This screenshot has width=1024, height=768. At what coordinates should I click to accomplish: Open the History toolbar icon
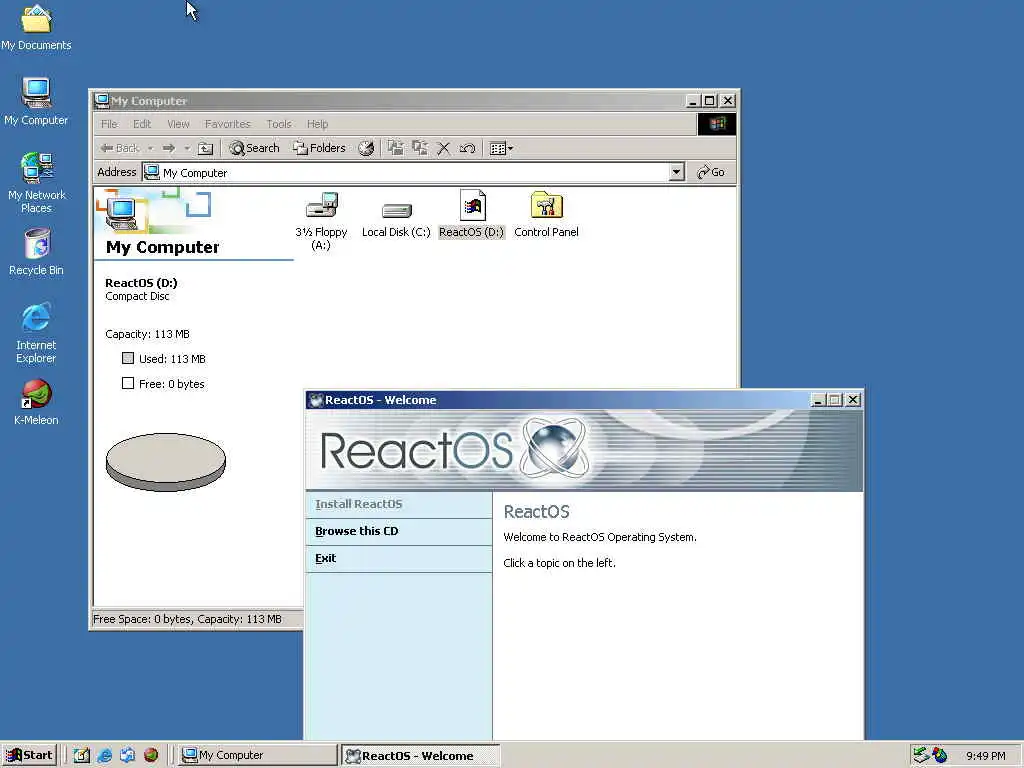[366, 148]
